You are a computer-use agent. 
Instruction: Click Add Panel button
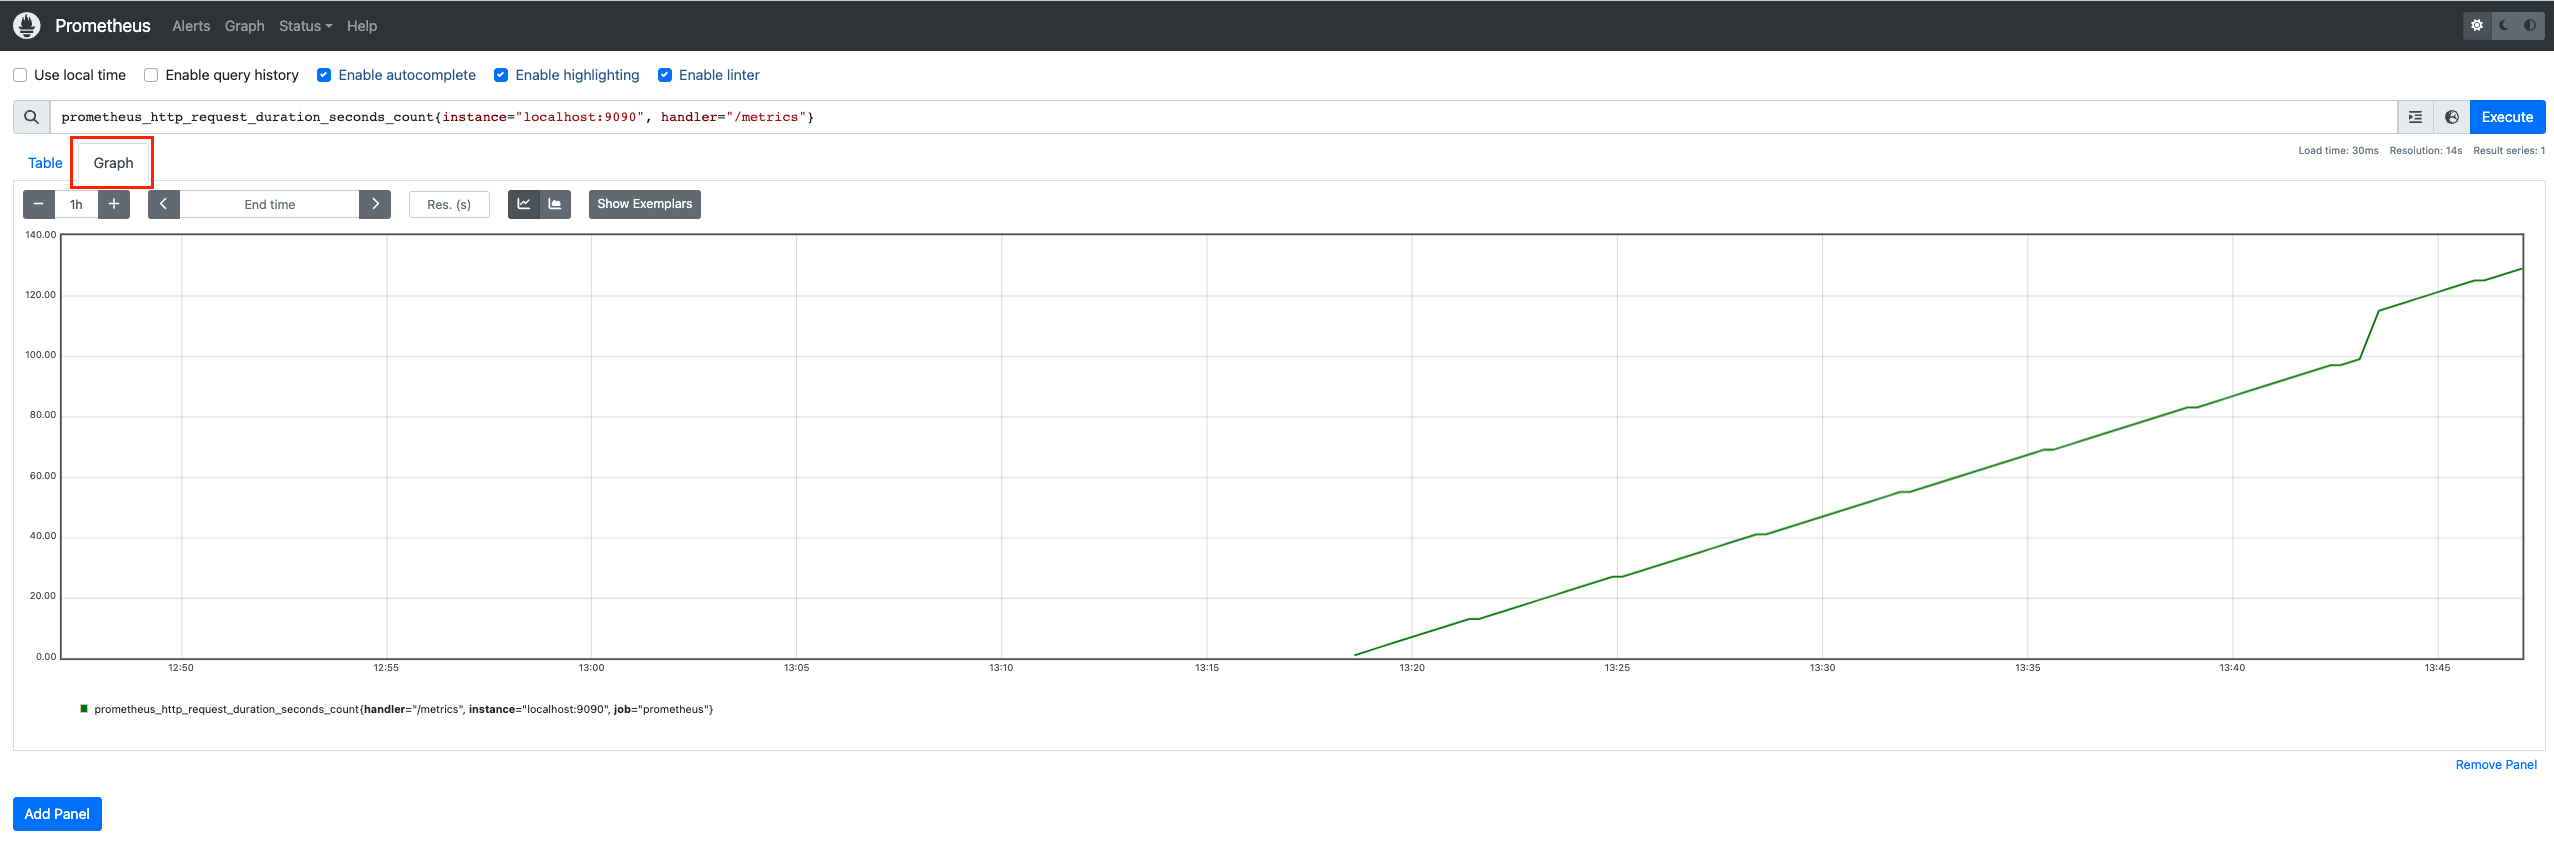[x=57, y=814]
